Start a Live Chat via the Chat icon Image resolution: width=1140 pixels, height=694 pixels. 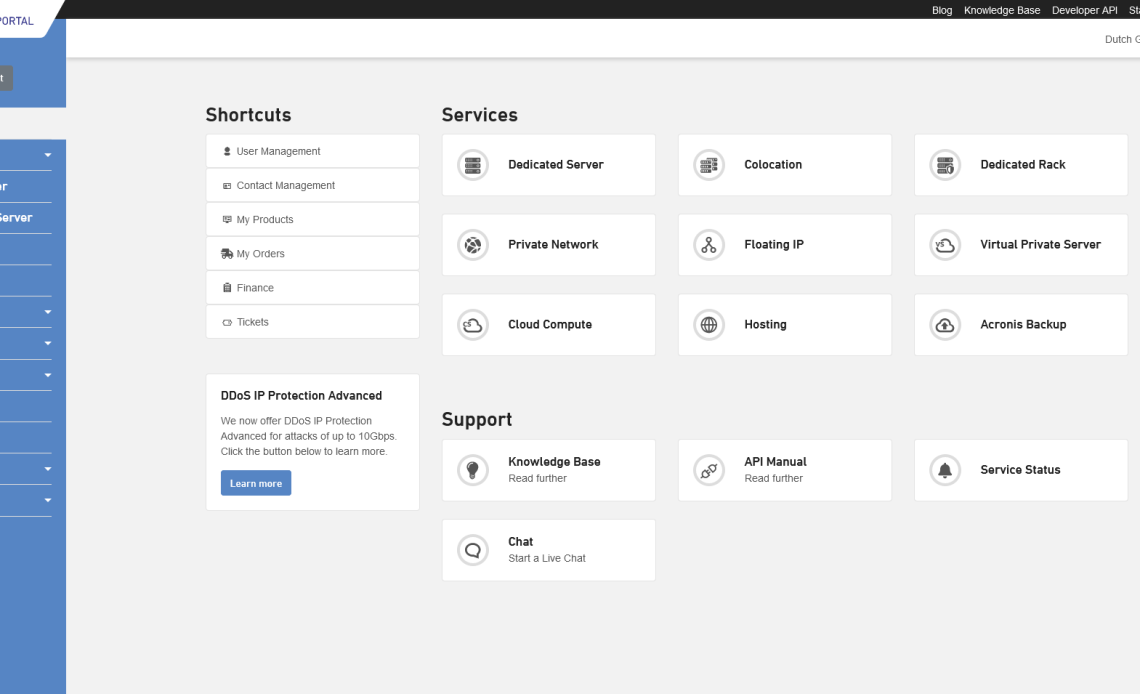pyautogui.click(x=472, y=549)
